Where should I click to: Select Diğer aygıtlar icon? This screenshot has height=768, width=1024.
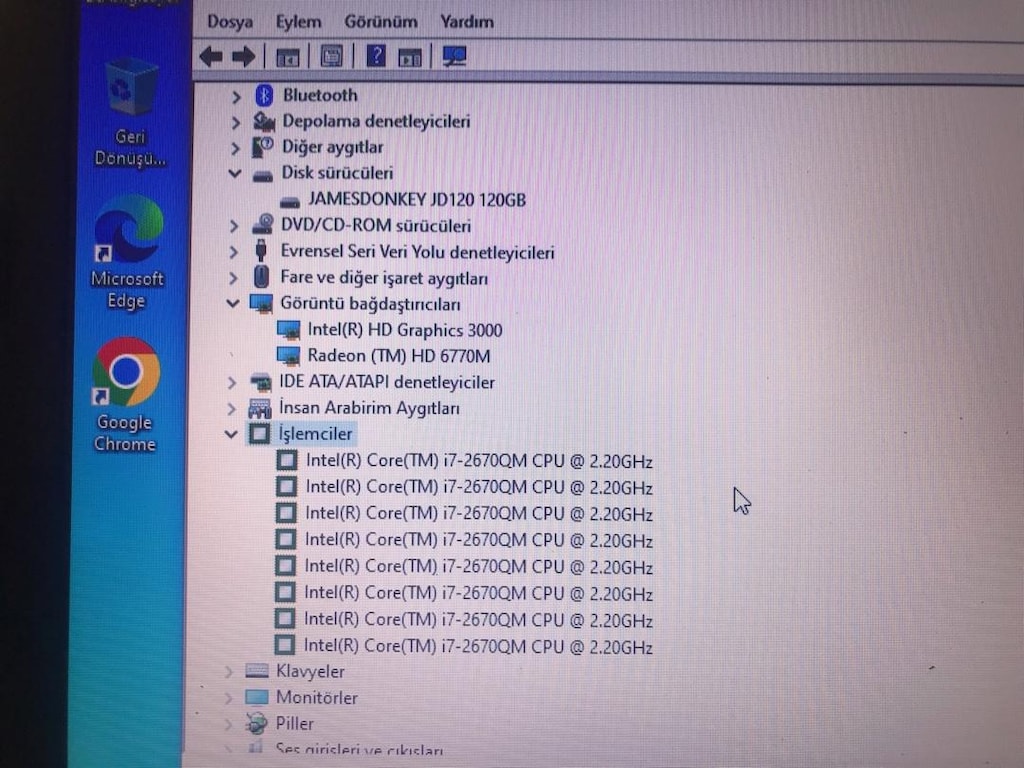(263, 148)
